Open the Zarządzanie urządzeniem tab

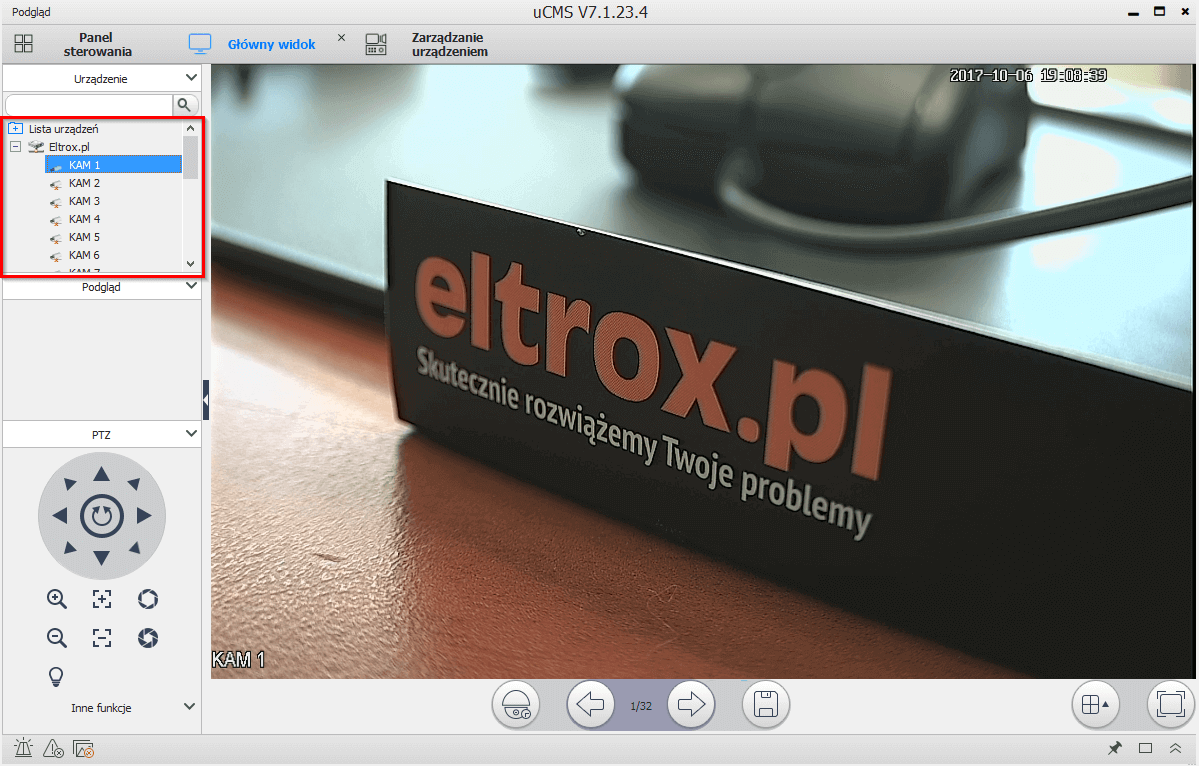449,44
